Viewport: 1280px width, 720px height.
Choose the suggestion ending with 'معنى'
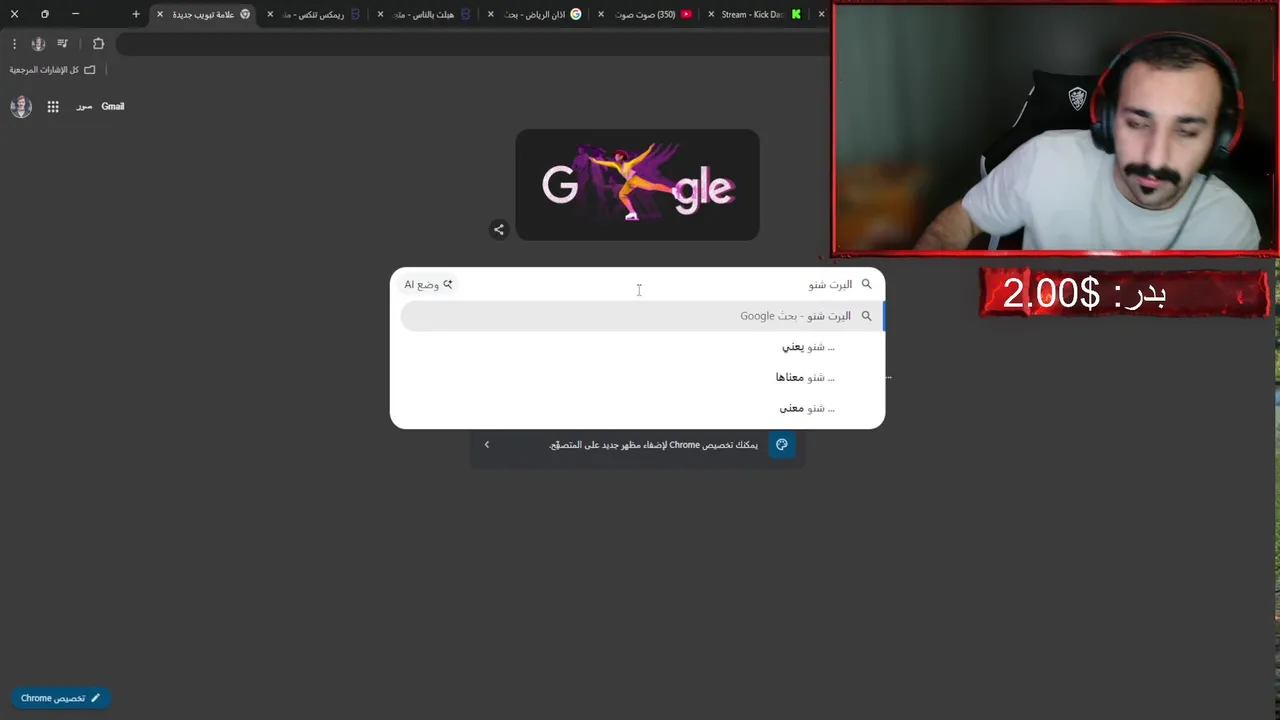point(638,408)
